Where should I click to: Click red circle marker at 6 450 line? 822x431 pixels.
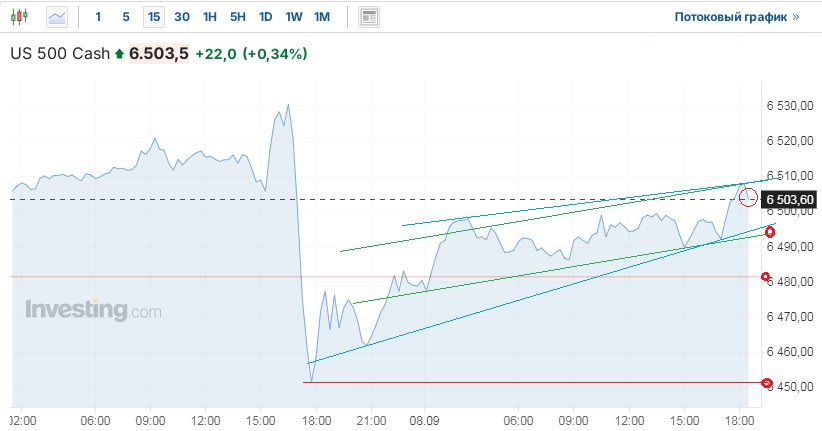pyautogui.click(x=767, y=383)
